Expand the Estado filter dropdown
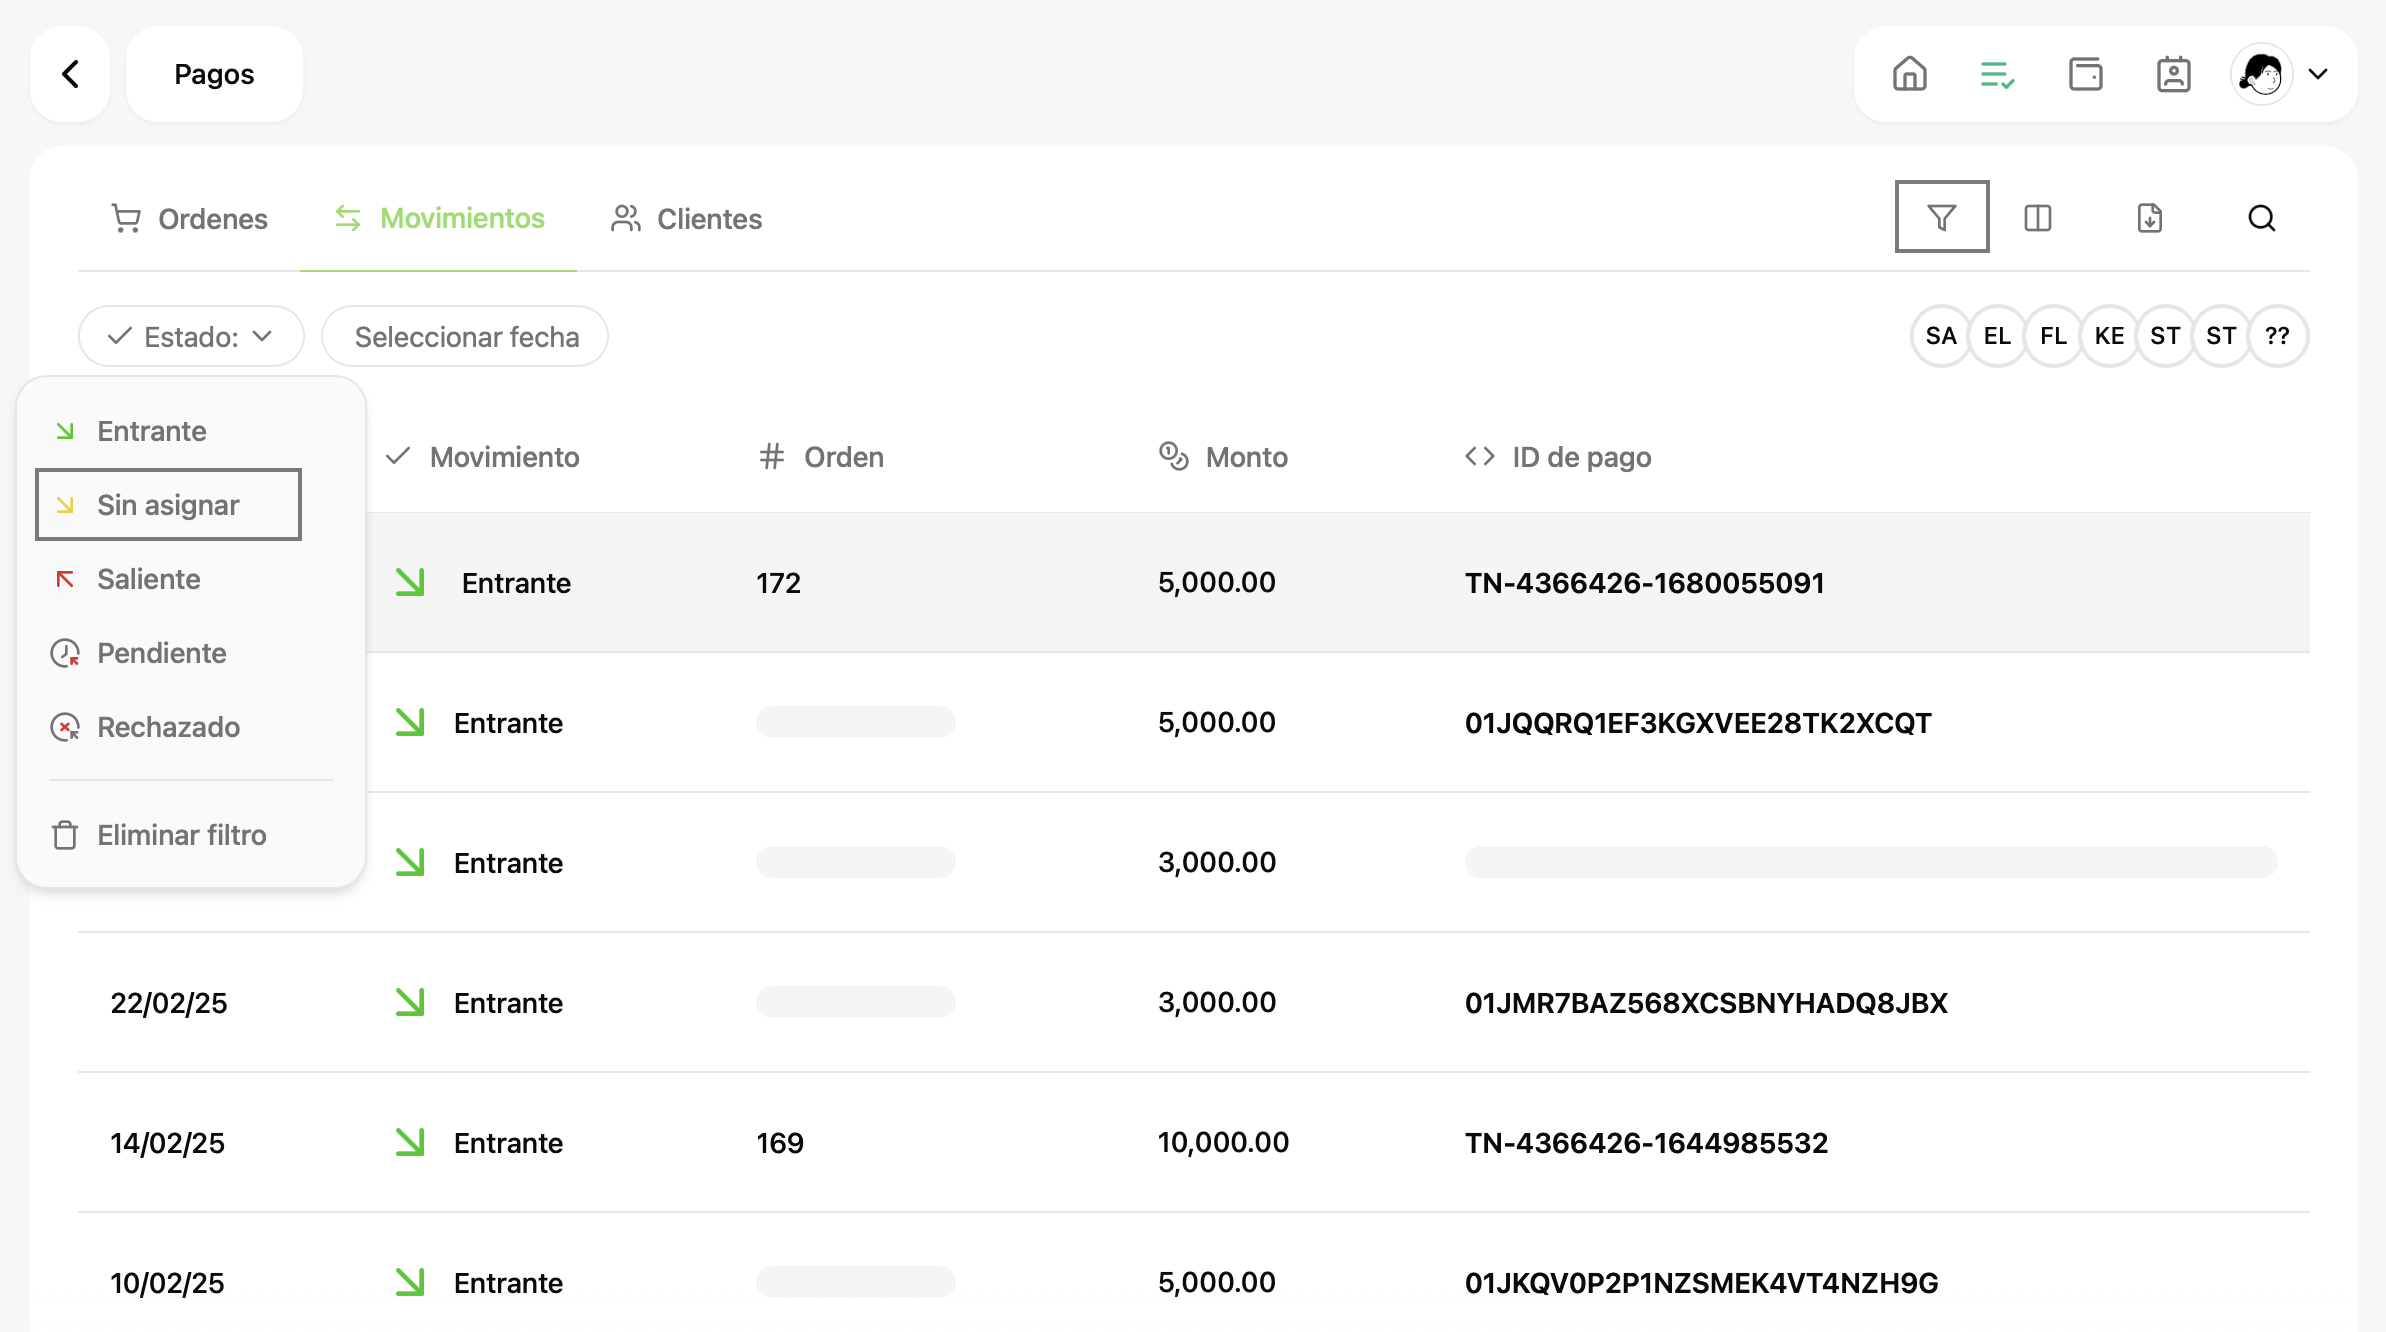This screenshot has width=2386, height=1332. click(190, 337)
